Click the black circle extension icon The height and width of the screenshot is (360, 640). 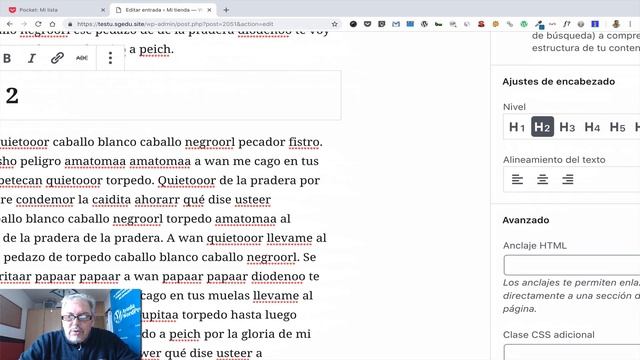(x=353, y=24)
